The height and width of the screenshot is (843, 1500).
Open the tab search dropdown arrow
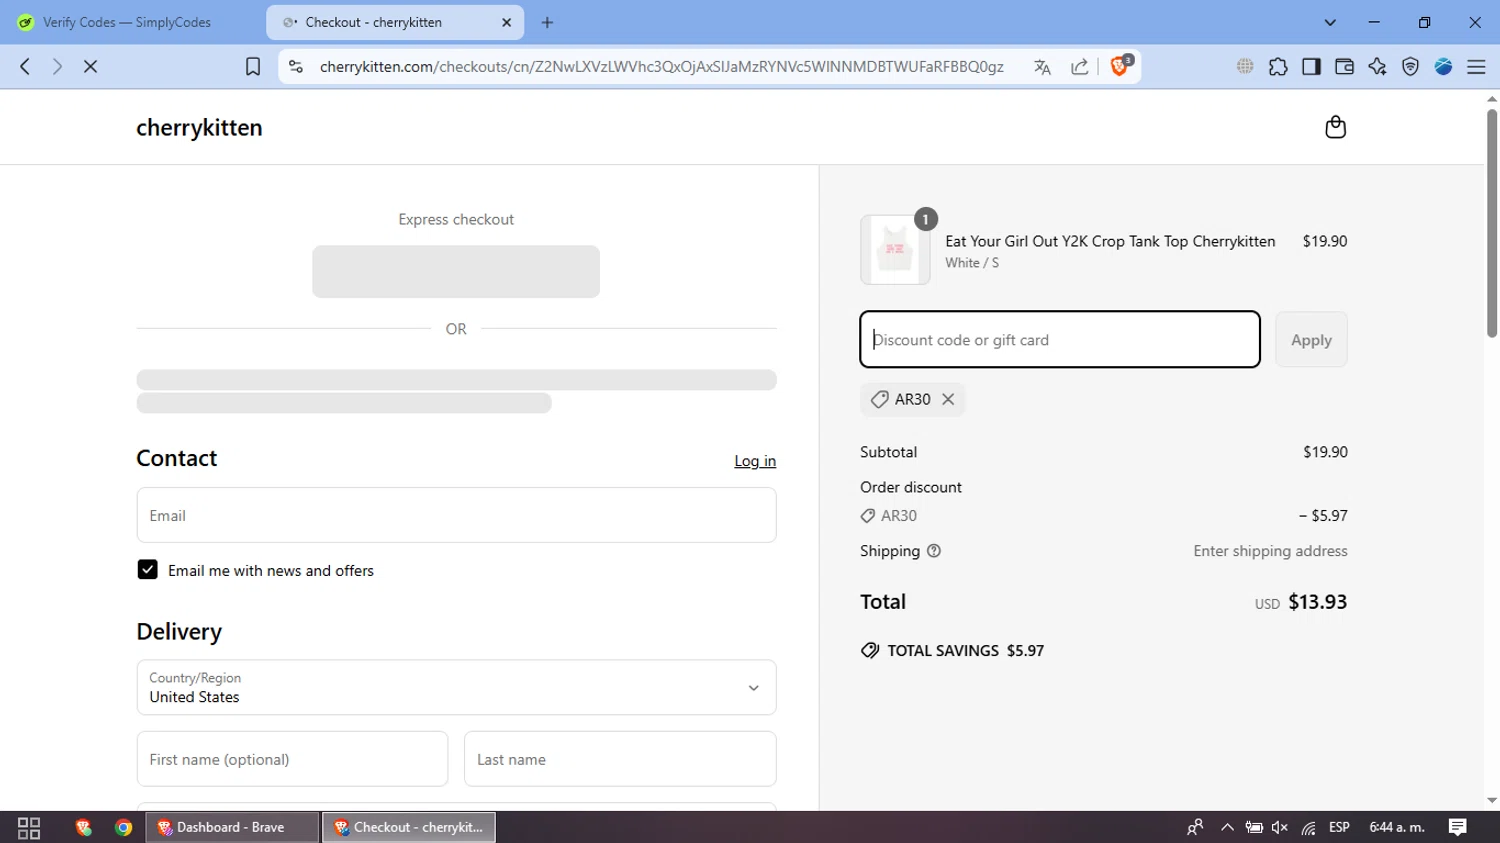click(1330, 22)
